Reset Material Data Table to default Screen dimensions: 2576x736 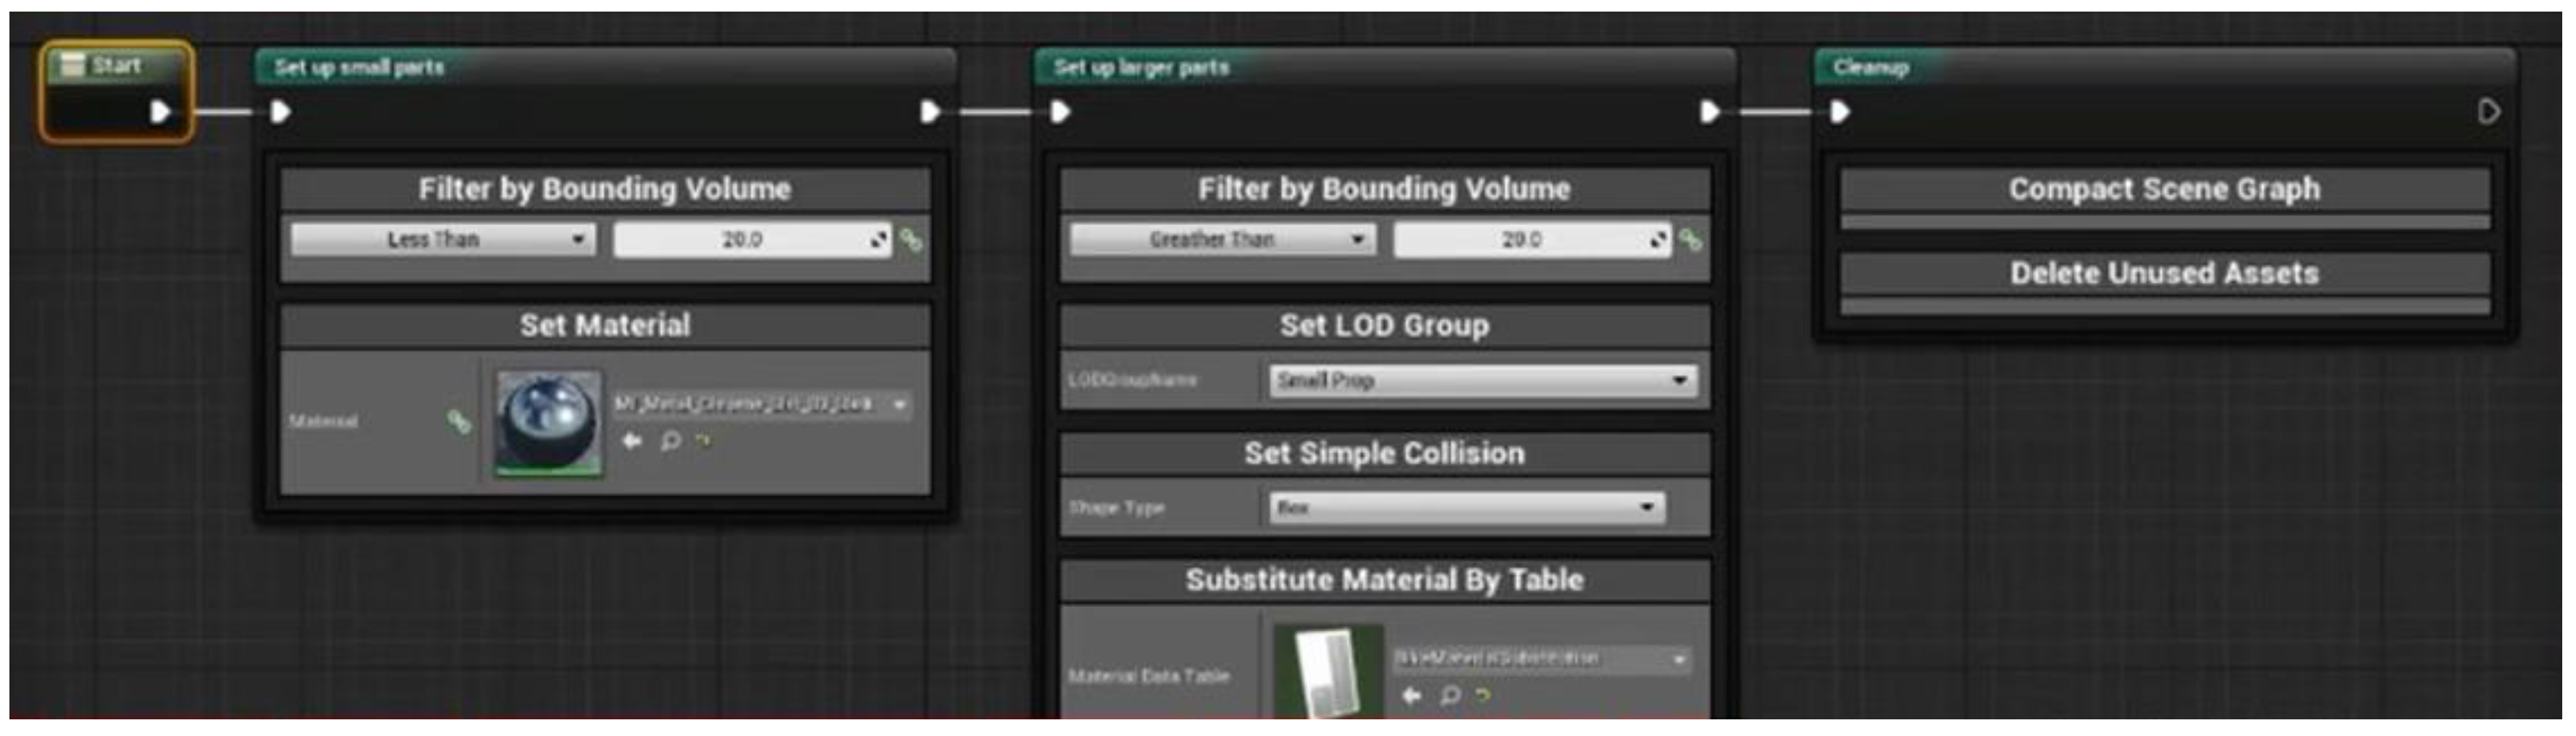click(x=1483, y=696)
